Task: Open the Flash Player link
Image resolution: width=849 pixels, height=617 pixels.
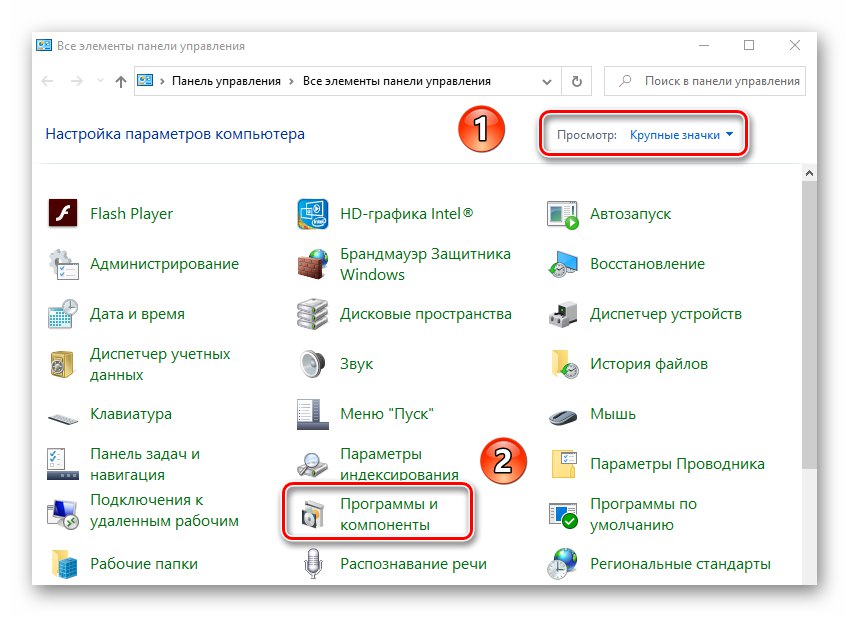Action: (x=132, y=214)
